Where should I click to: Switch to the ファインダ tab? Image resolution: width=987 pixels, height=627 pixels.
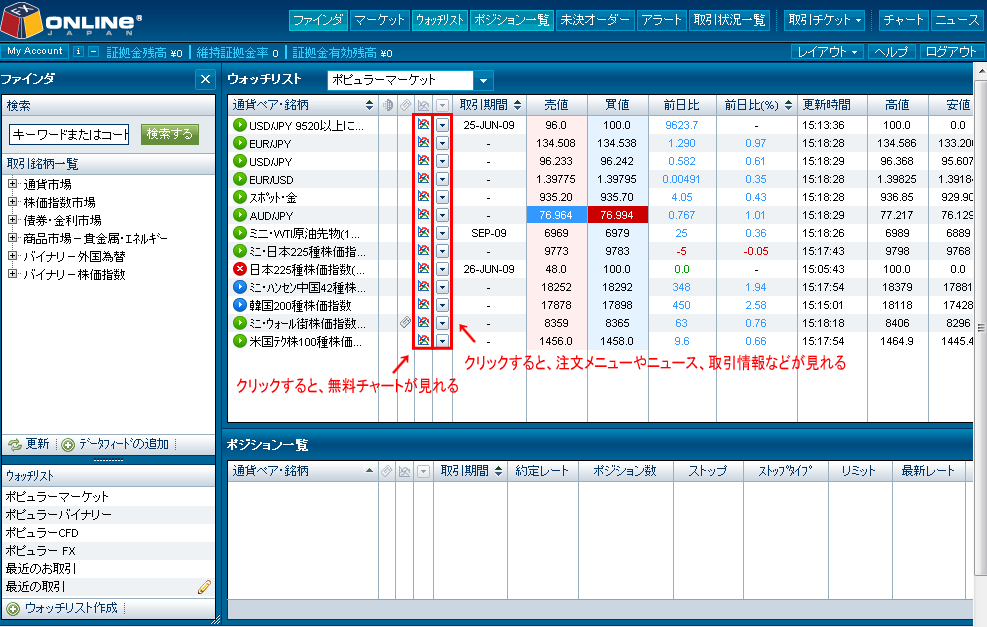pos(319,20)
